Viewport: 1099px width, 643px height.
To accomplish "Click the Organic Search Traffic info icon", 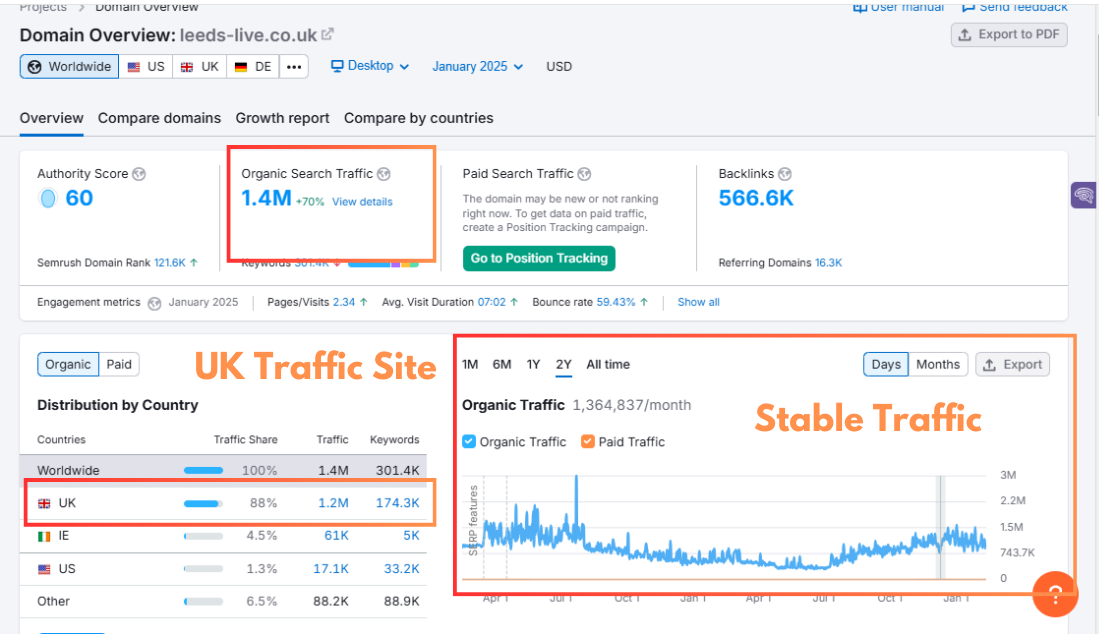I will pyautogui.click(x=384, y=174).
